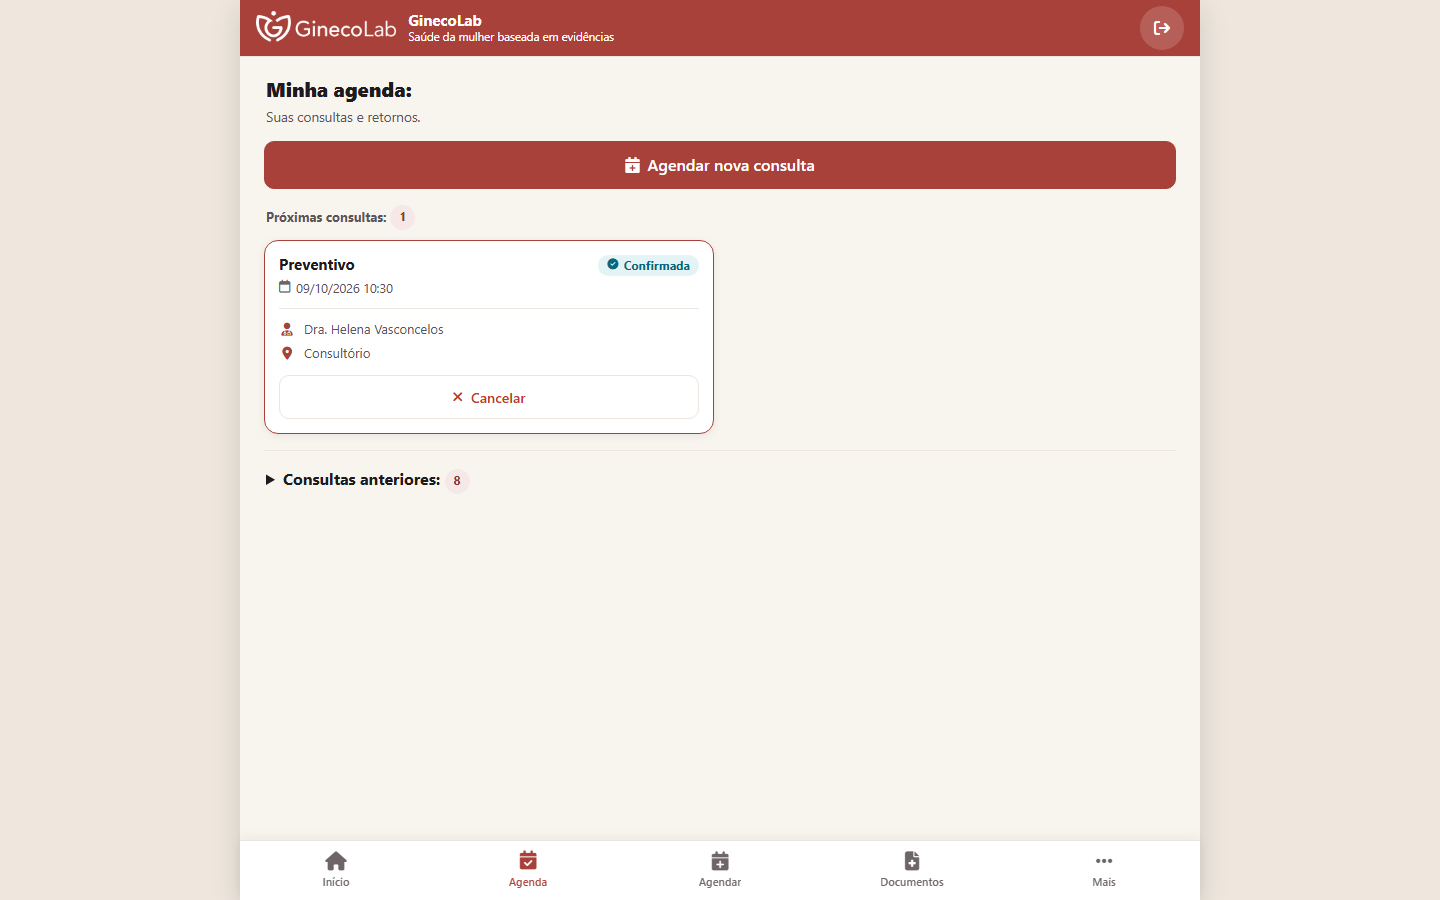Screen dimensions: 1440x900
Task: Click the logout icon in the header
Action: tap(1162, 28)
